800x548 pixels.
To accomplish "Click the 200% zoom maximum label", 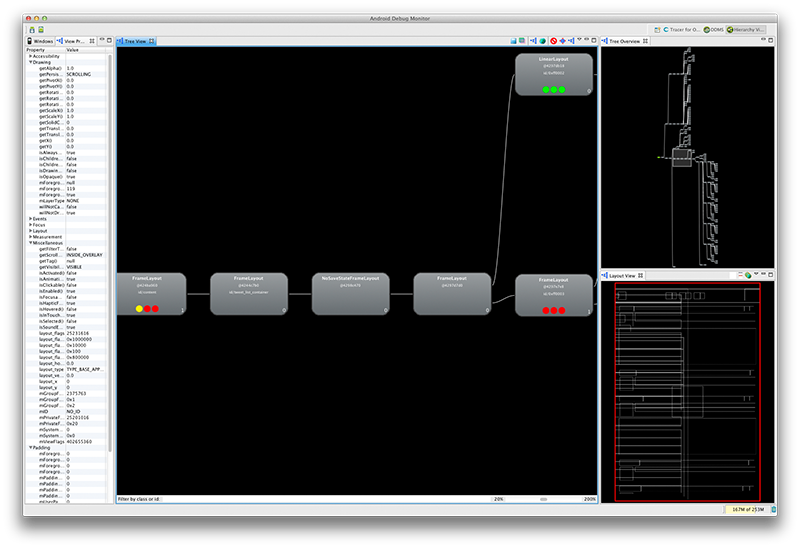I will tap(590, 499).
